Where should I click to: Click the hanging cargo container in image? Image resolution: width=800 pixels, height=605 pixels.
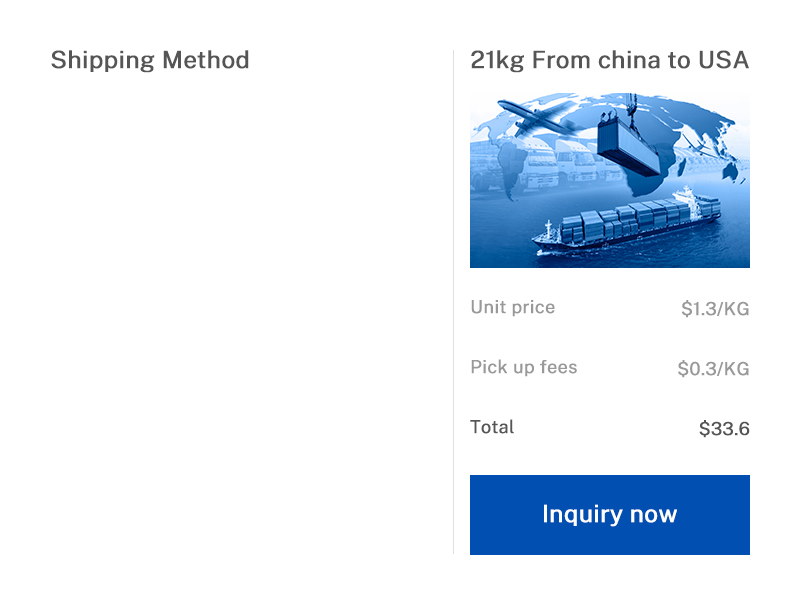coord(630,145)
